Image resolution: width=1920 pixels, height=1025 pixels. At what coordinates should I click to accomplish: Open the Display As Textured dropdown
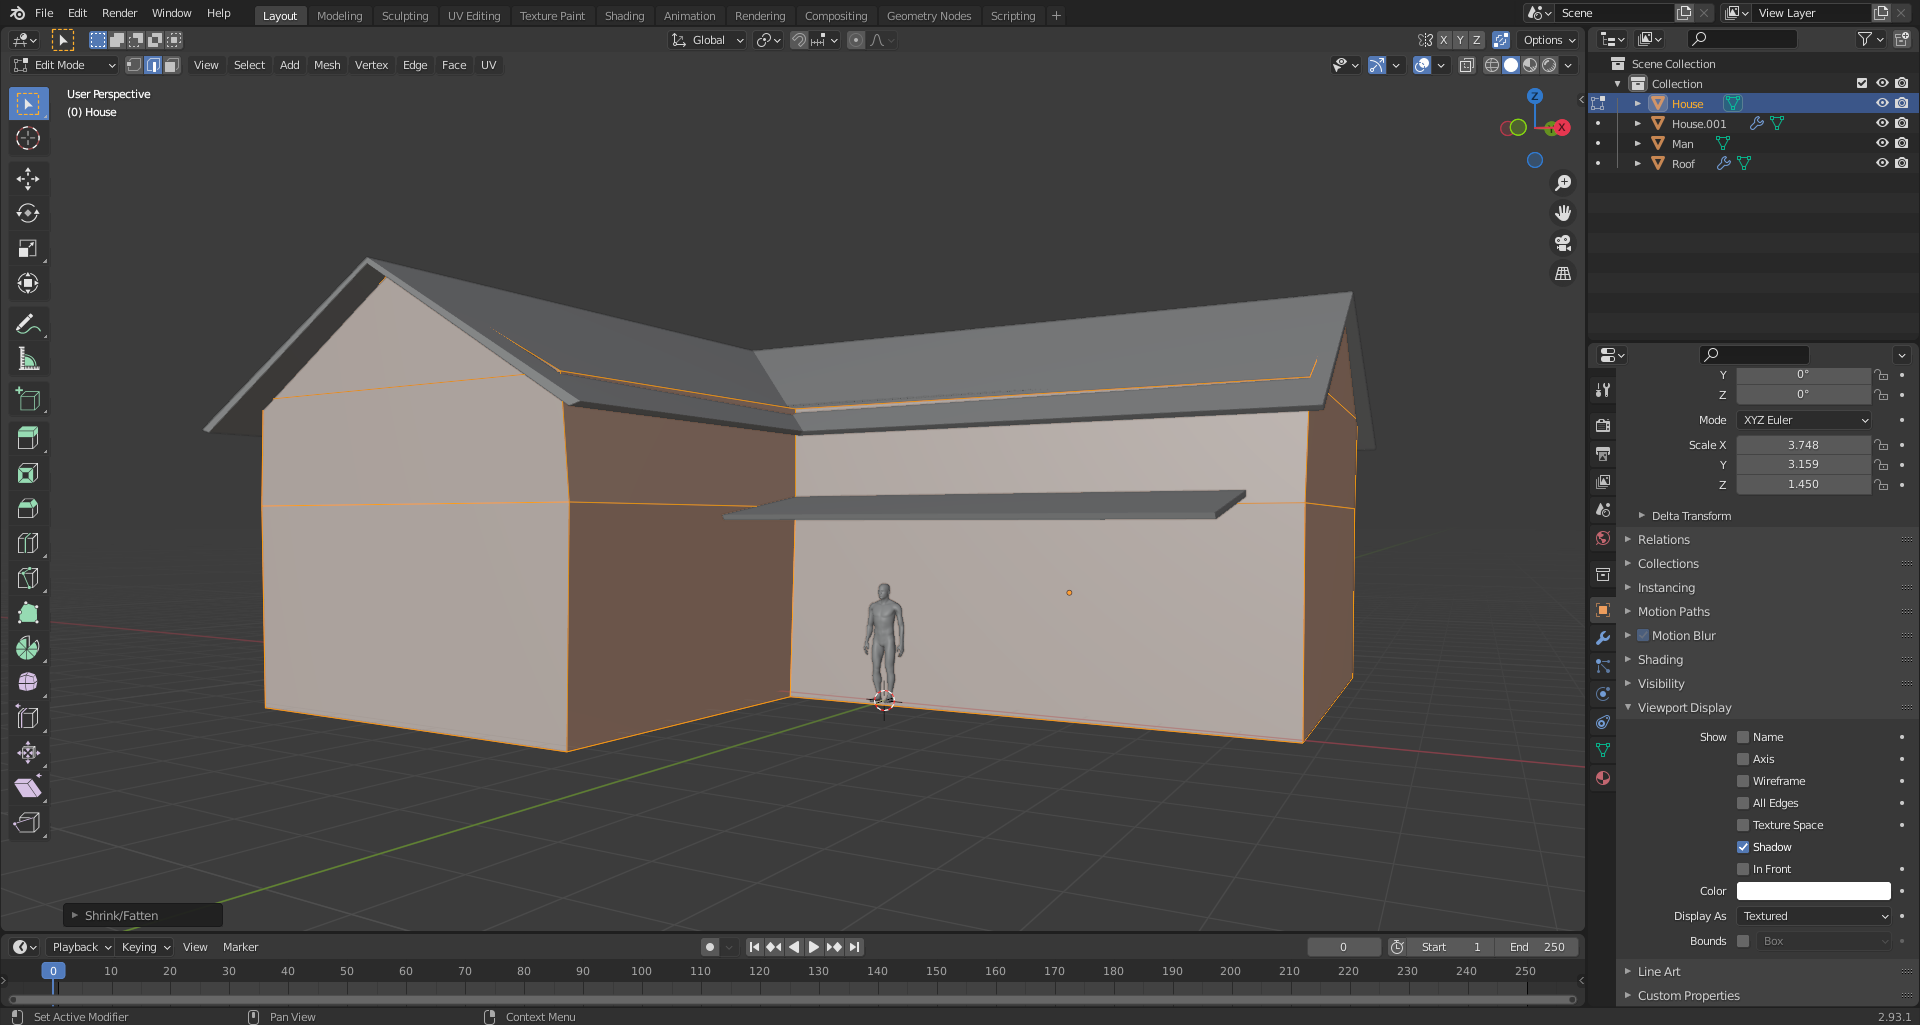(x=1814, y=916)
